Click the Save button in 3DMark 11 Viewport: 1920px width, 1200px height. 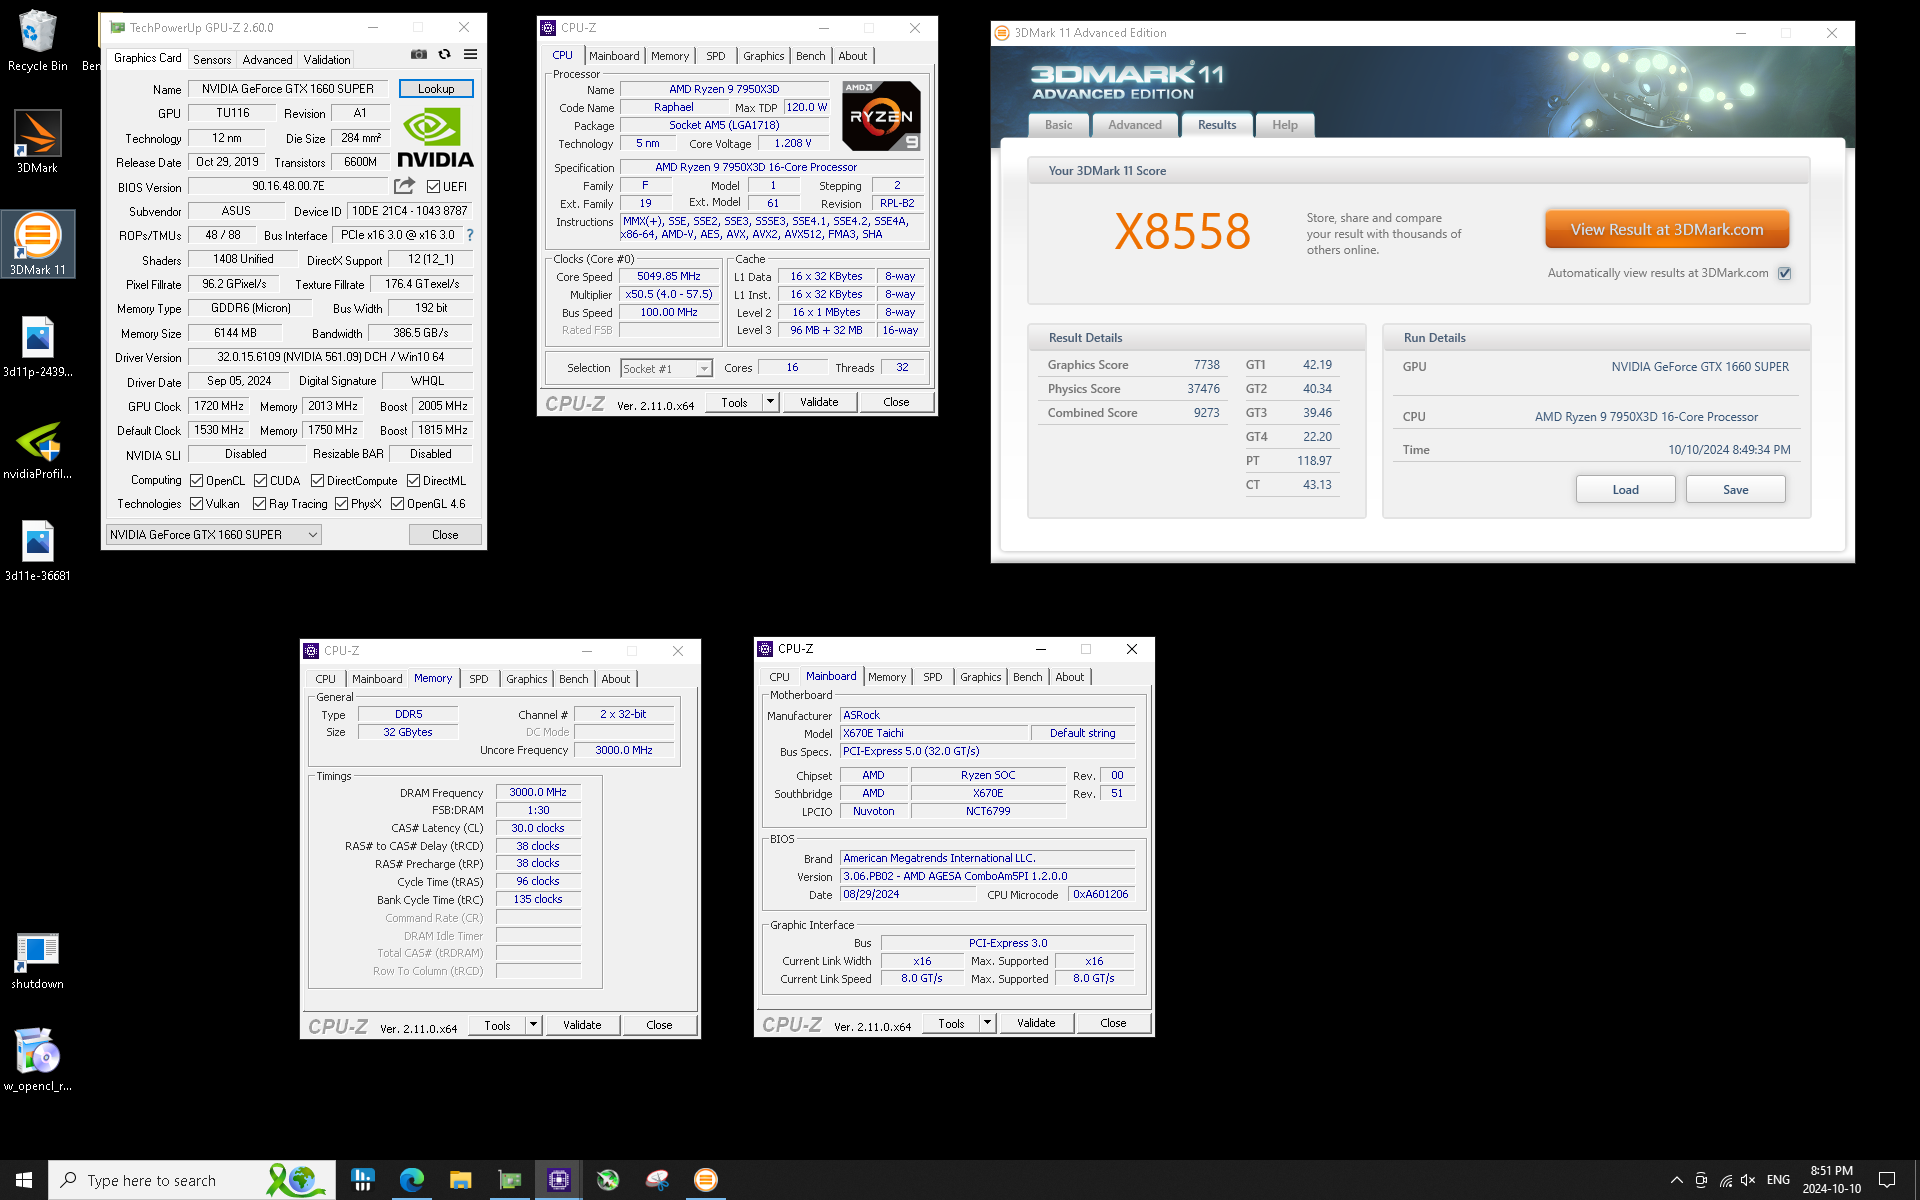click(x=1735, y=489)
